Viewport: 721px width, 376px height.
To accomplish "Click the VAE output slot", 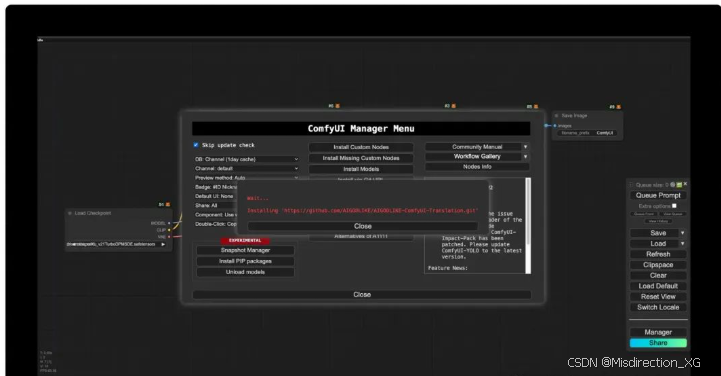I will [x=169, y=237].
